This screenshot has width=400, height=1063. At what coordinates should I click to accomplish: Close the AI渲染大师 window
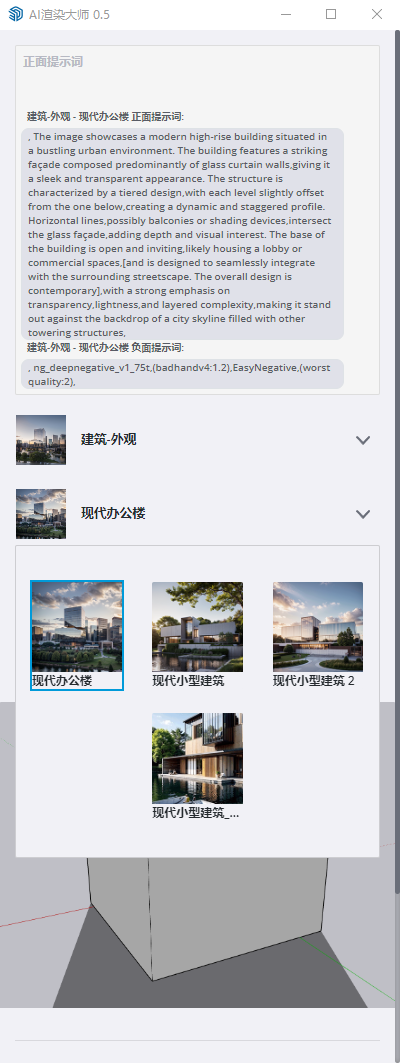377,14
